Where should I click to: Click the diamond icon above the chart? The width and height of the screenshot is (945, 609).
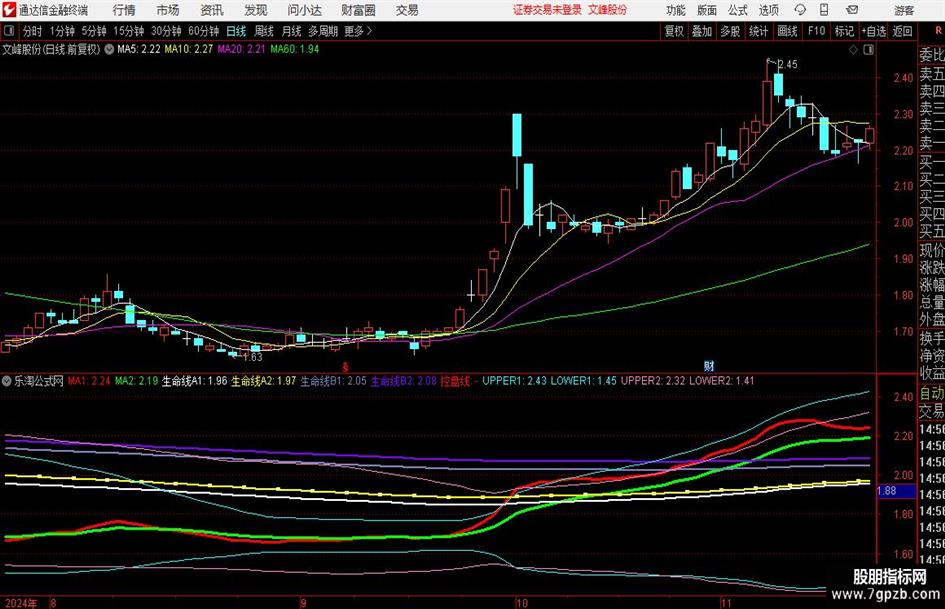point(853,50)
